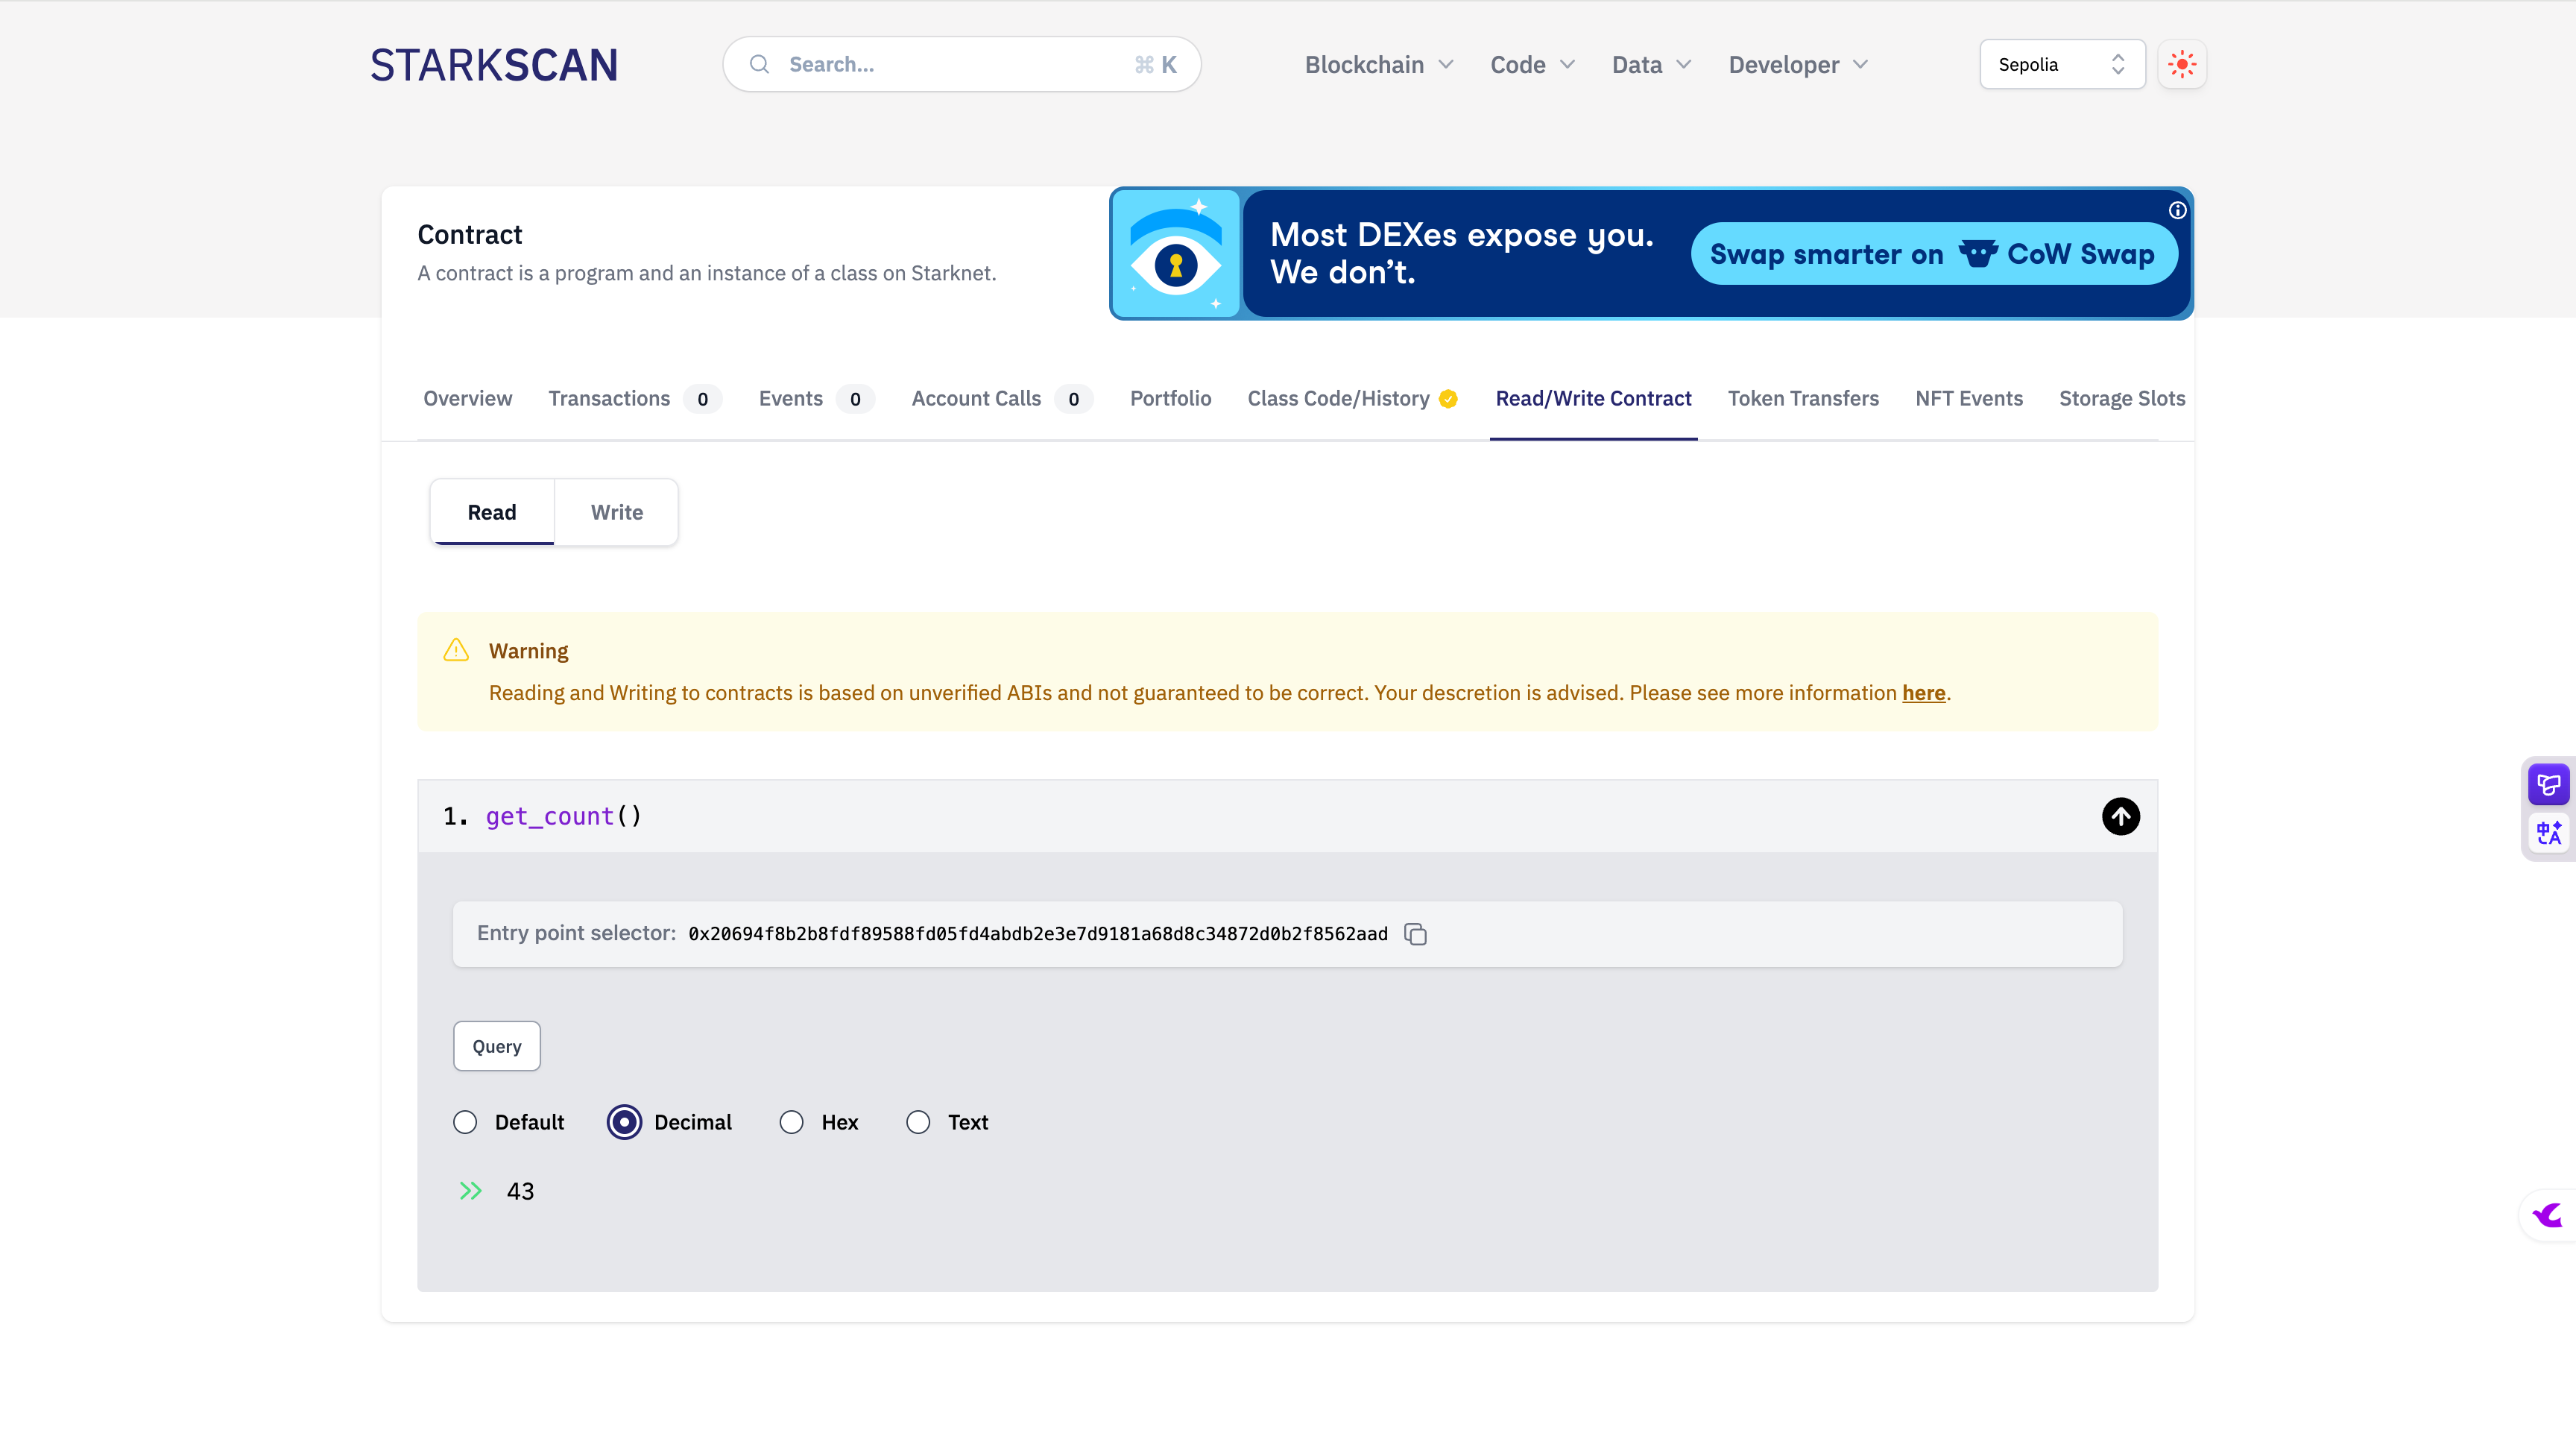The width and height of the screenshot is (2576, 1436).
Task: Expand the Developer menu
Action: (1797, 65)
